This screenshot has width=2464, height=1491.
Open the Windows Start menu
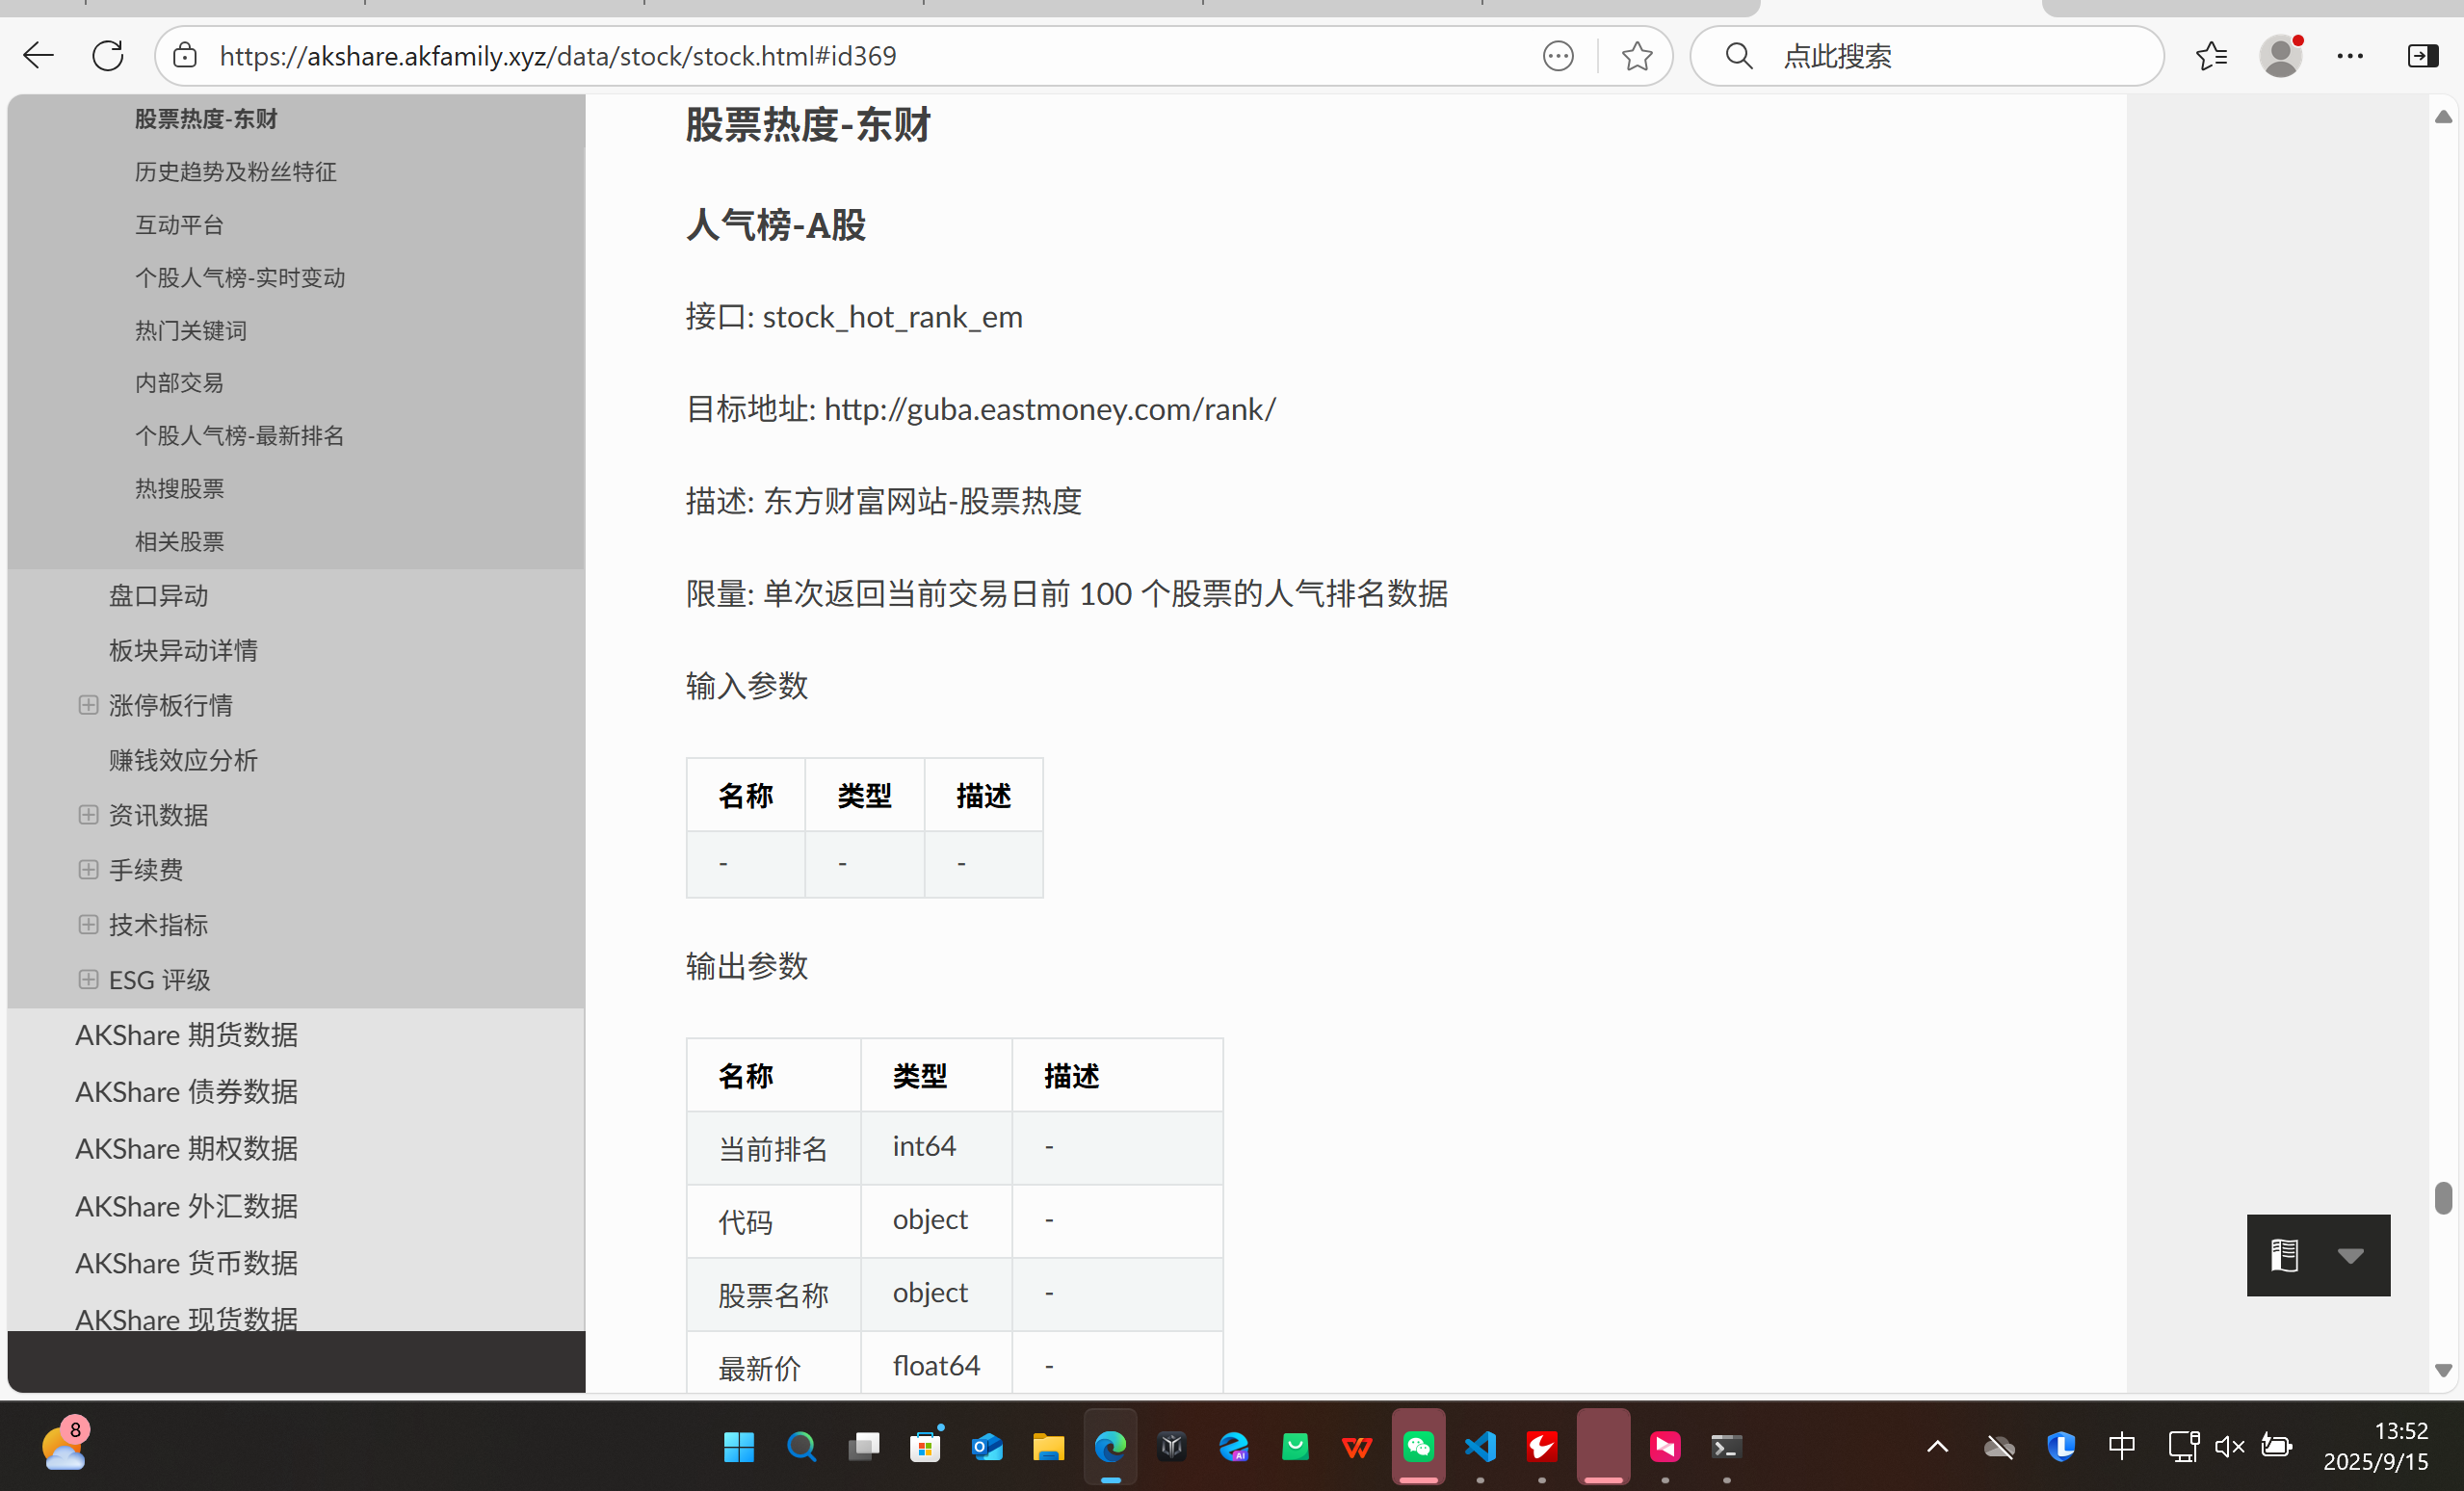tap(739, 1446)
